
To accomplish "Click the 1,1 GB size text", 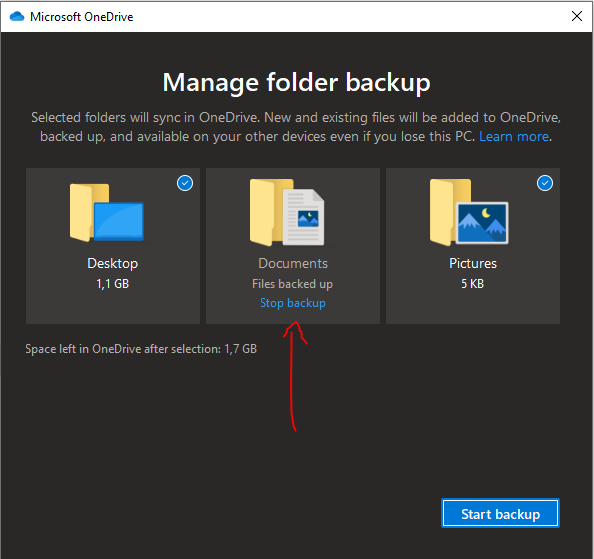I will tap(113, 284).
